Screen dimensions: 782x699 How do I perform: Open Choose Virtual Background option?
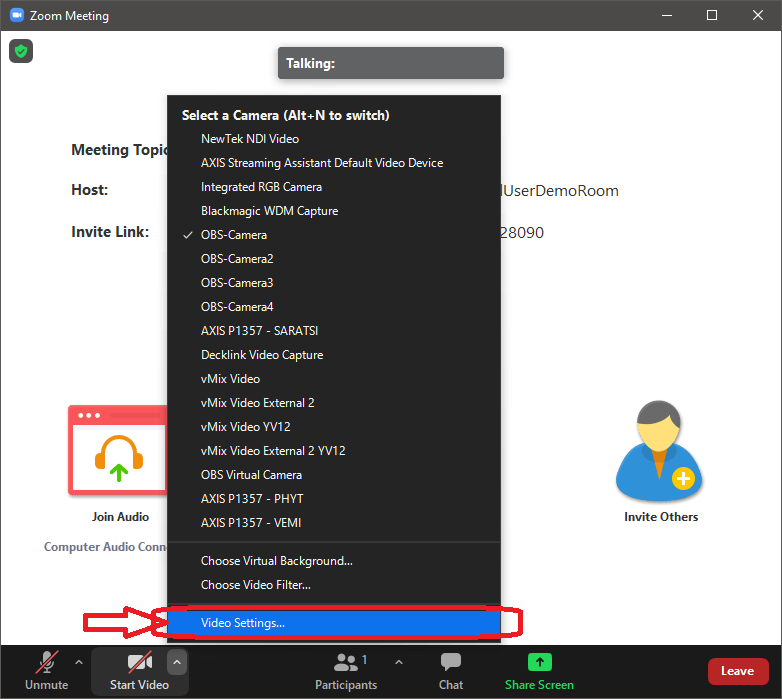pyautogui.click(x=334, y=561)
